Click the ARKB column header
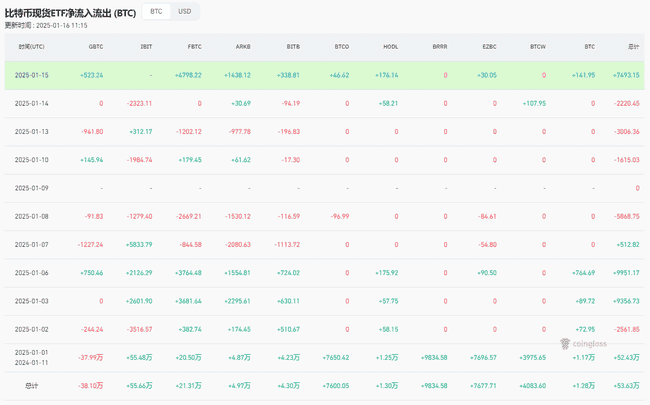This screenshot has width=650, height=405. click(243, 47)
